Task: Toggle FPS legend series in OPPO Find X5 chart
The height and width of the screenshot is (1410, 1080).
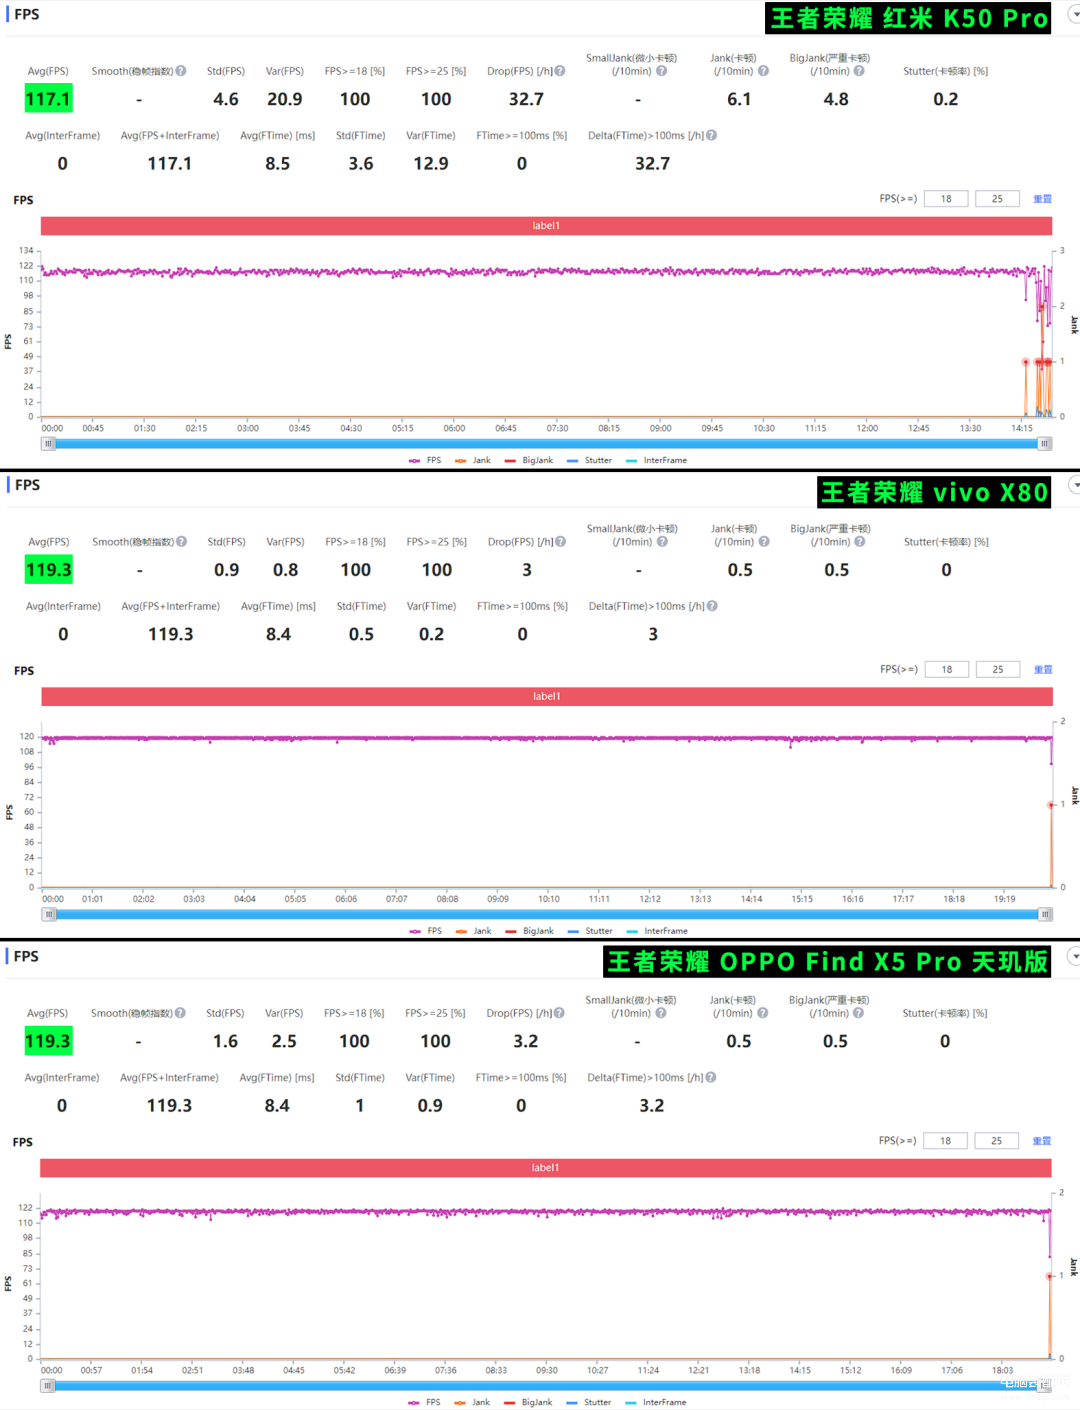Action: [x=424, y=1402]
